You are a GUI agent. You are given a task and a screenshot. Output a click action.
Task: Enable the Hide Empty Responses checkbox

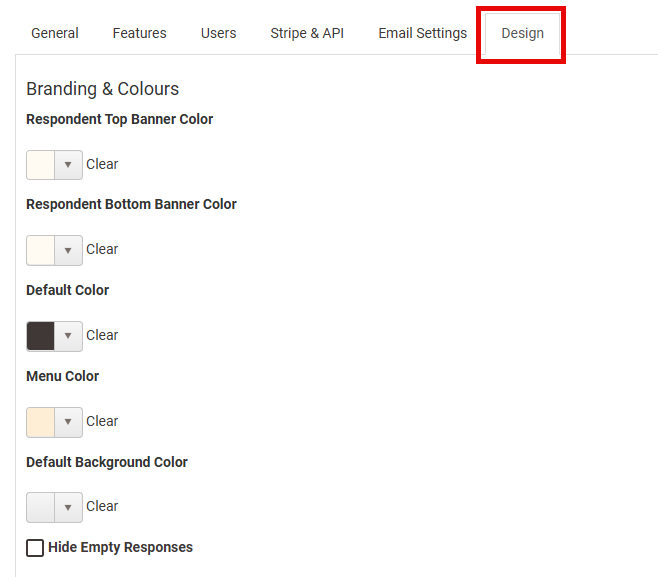(35, 548)
